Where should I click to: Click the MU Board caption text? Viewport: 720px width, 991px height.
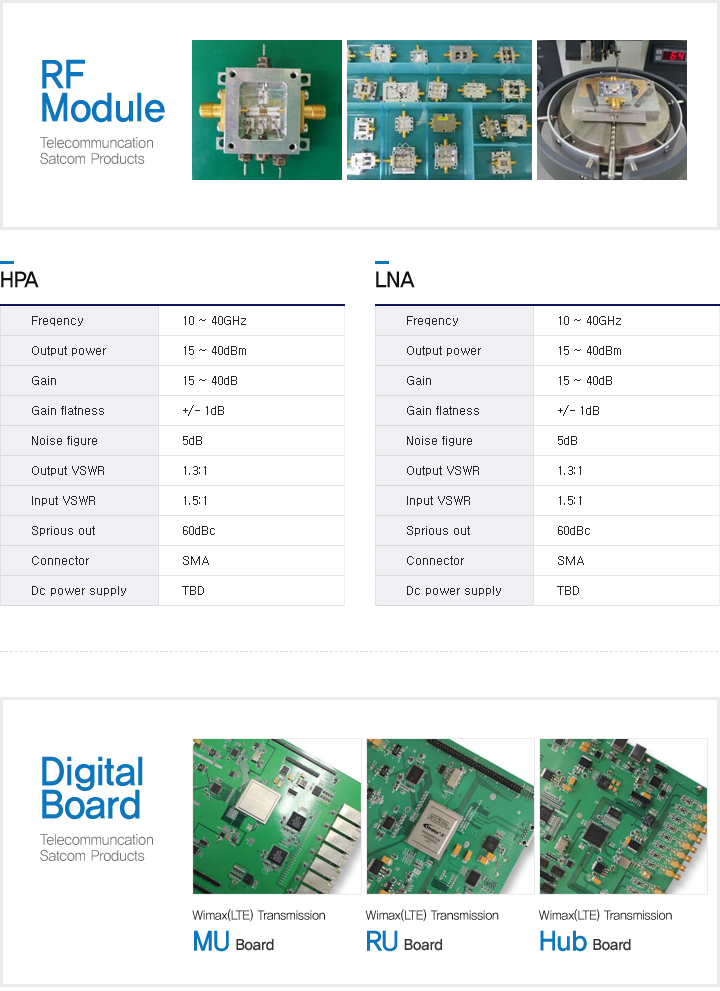tap(233, 942)
